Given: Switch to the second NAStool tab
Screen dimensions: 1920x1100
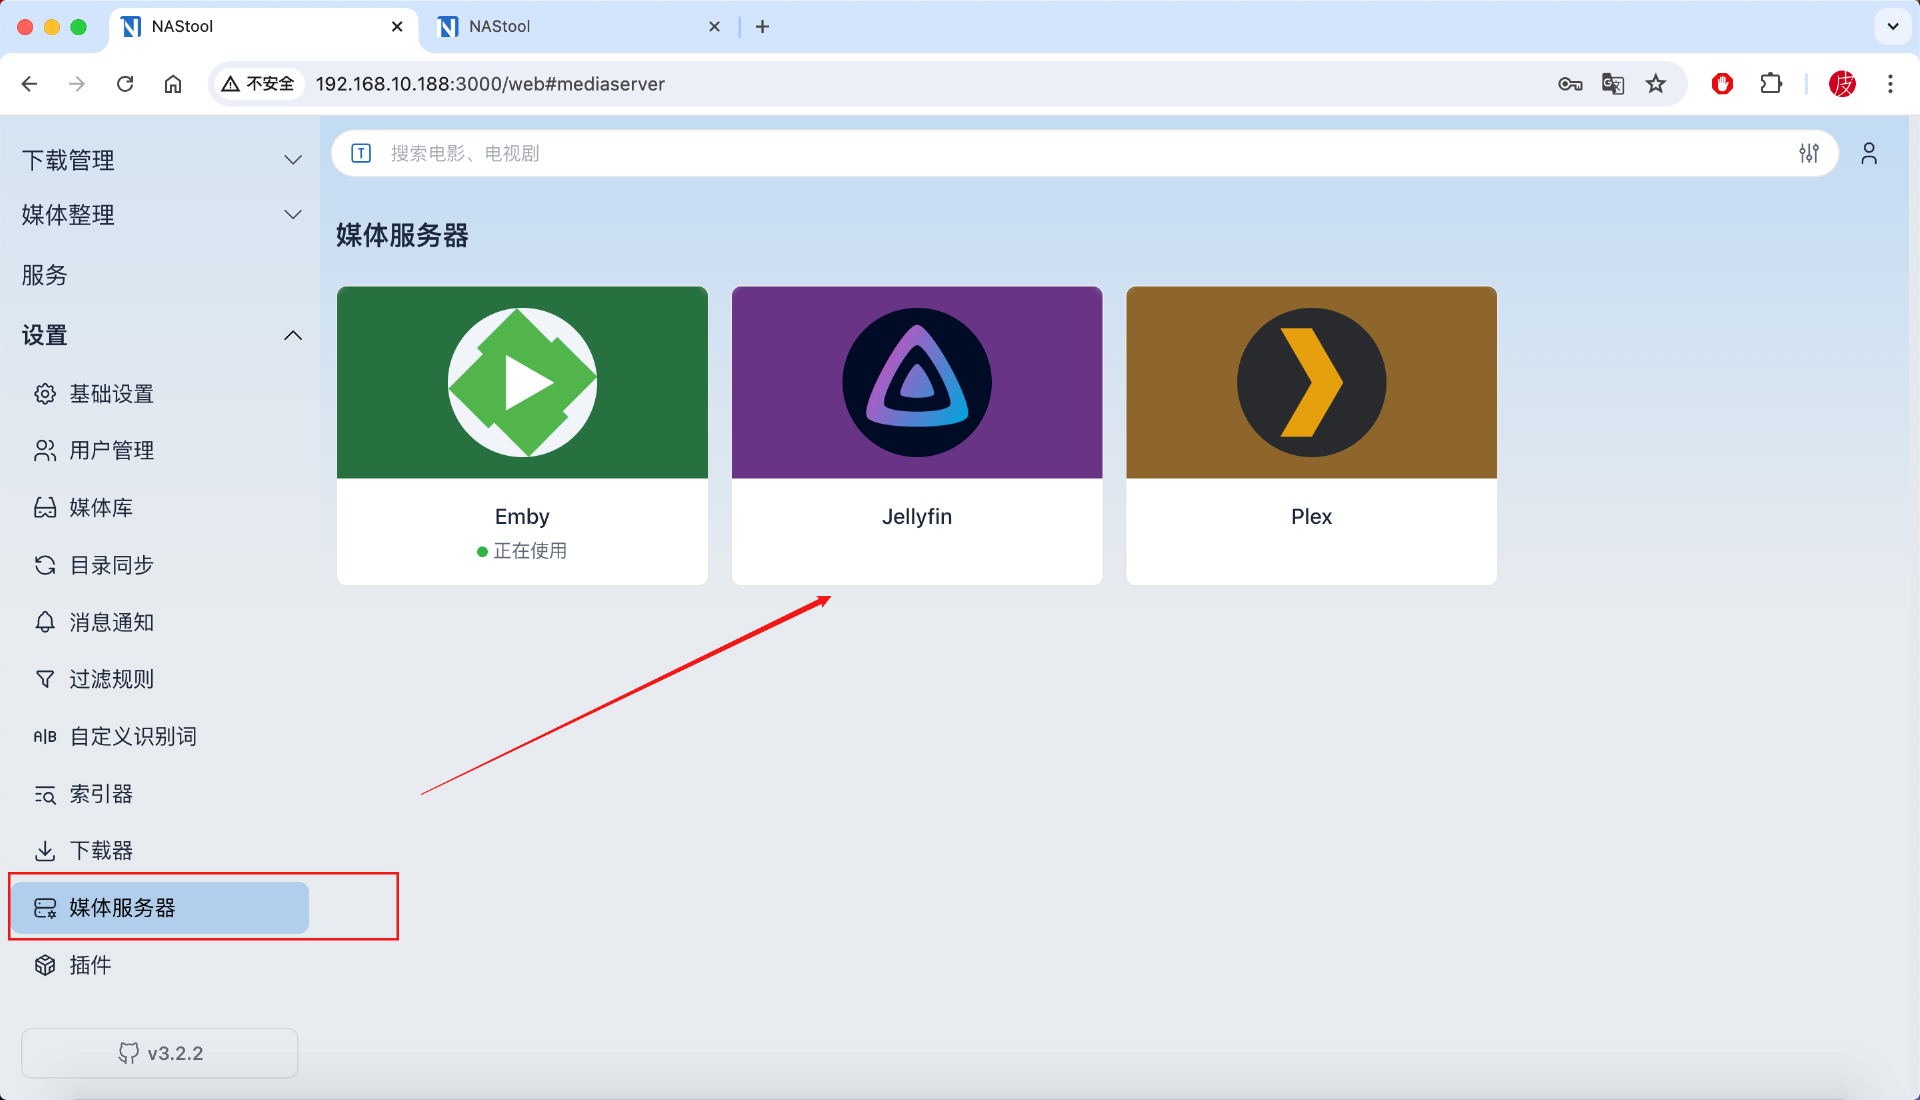Looking at the screenshot, I should (580, 27).
